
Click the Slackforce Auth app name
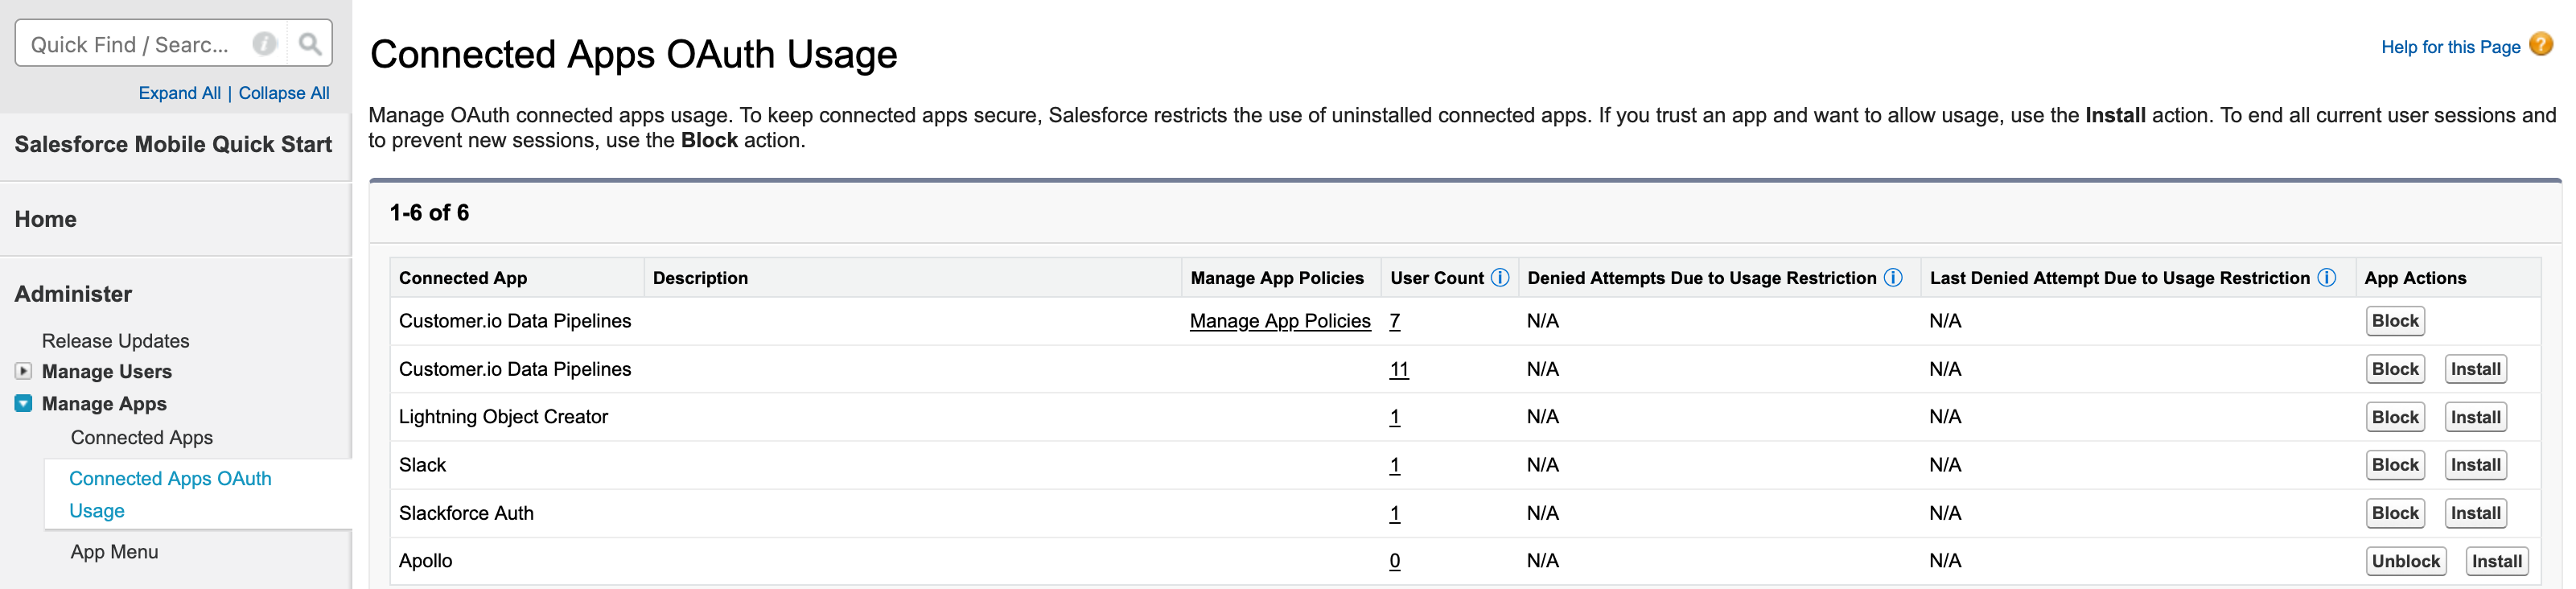[466, 513]
